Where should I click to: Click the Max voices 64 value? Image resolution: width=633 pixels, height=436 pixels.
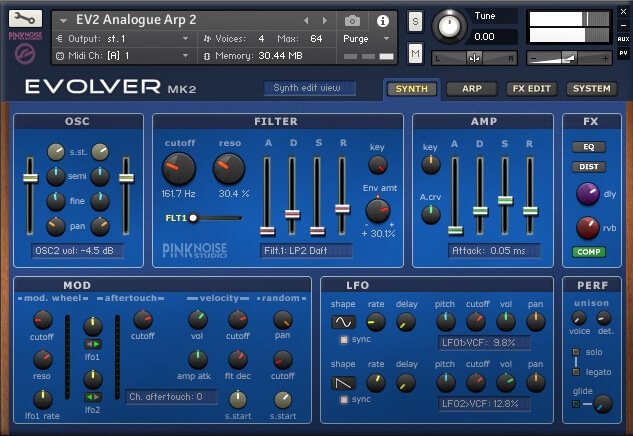coord(316,39)
